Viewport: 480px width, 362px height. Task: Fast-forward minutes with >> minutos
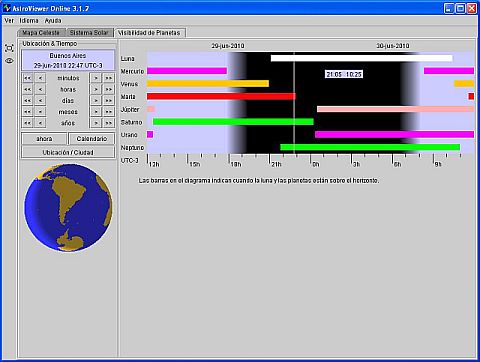click(x=109, y=78)
